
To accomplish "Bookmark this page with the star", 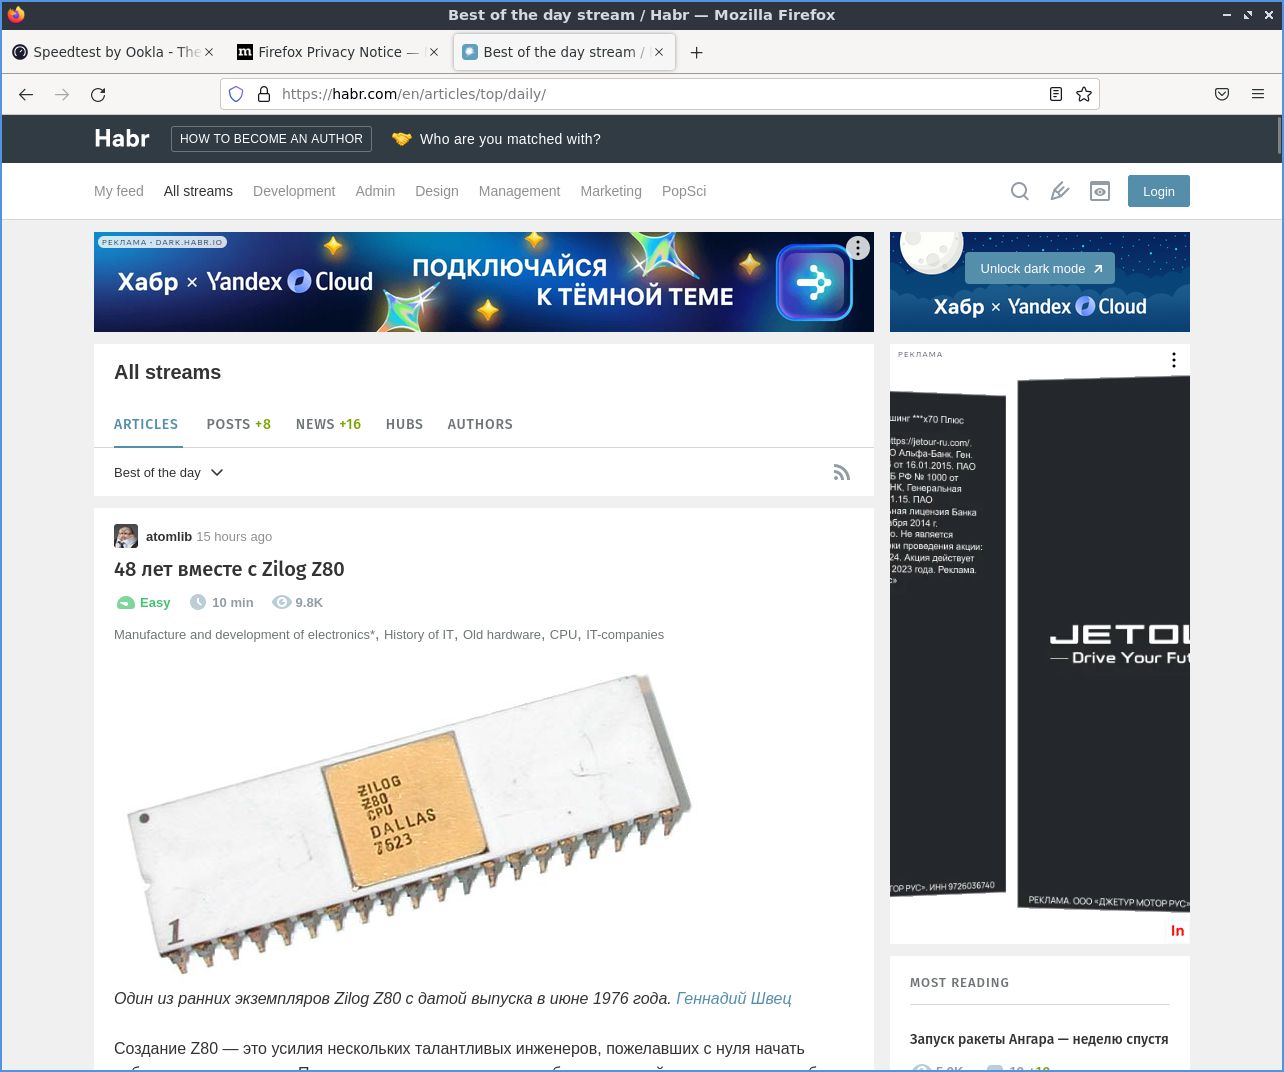I will 1084,94.
